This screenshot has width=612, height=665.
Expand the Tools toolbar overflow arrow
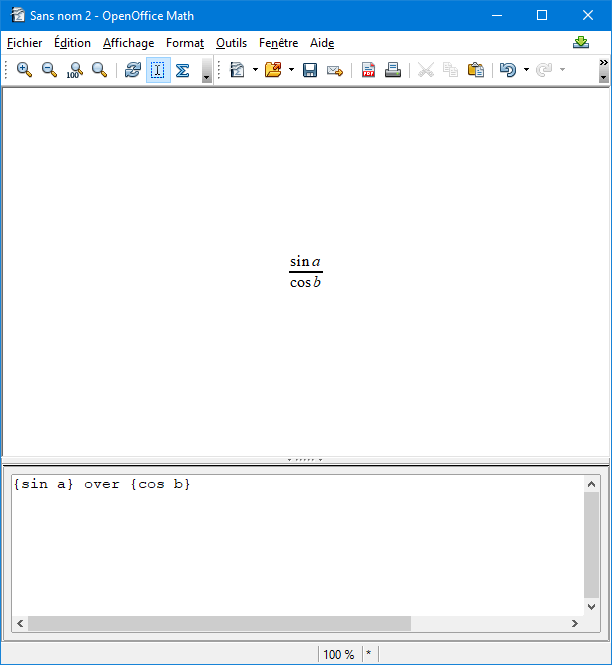(x=207, y=70)
